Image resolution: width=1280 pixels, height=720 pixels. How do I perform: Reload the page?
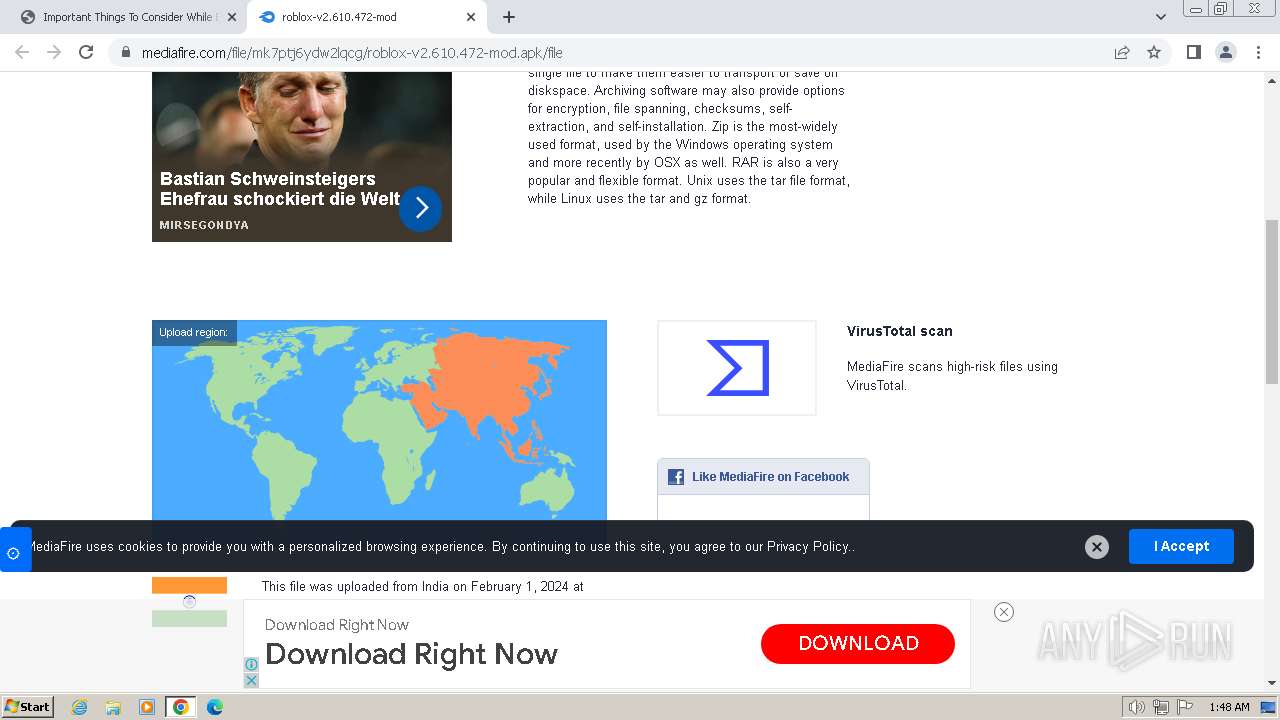86,52
